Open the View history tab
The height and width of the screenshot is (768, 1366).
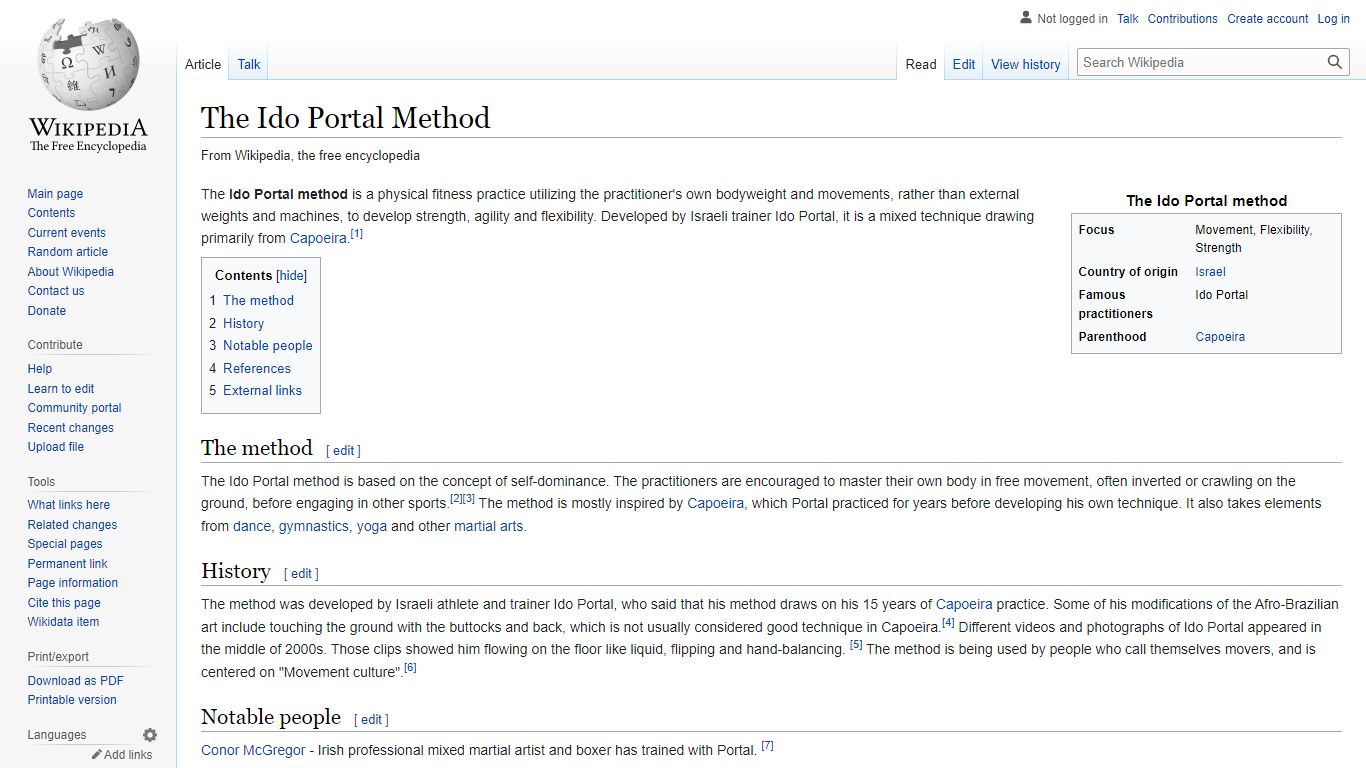pos(1026,64)
